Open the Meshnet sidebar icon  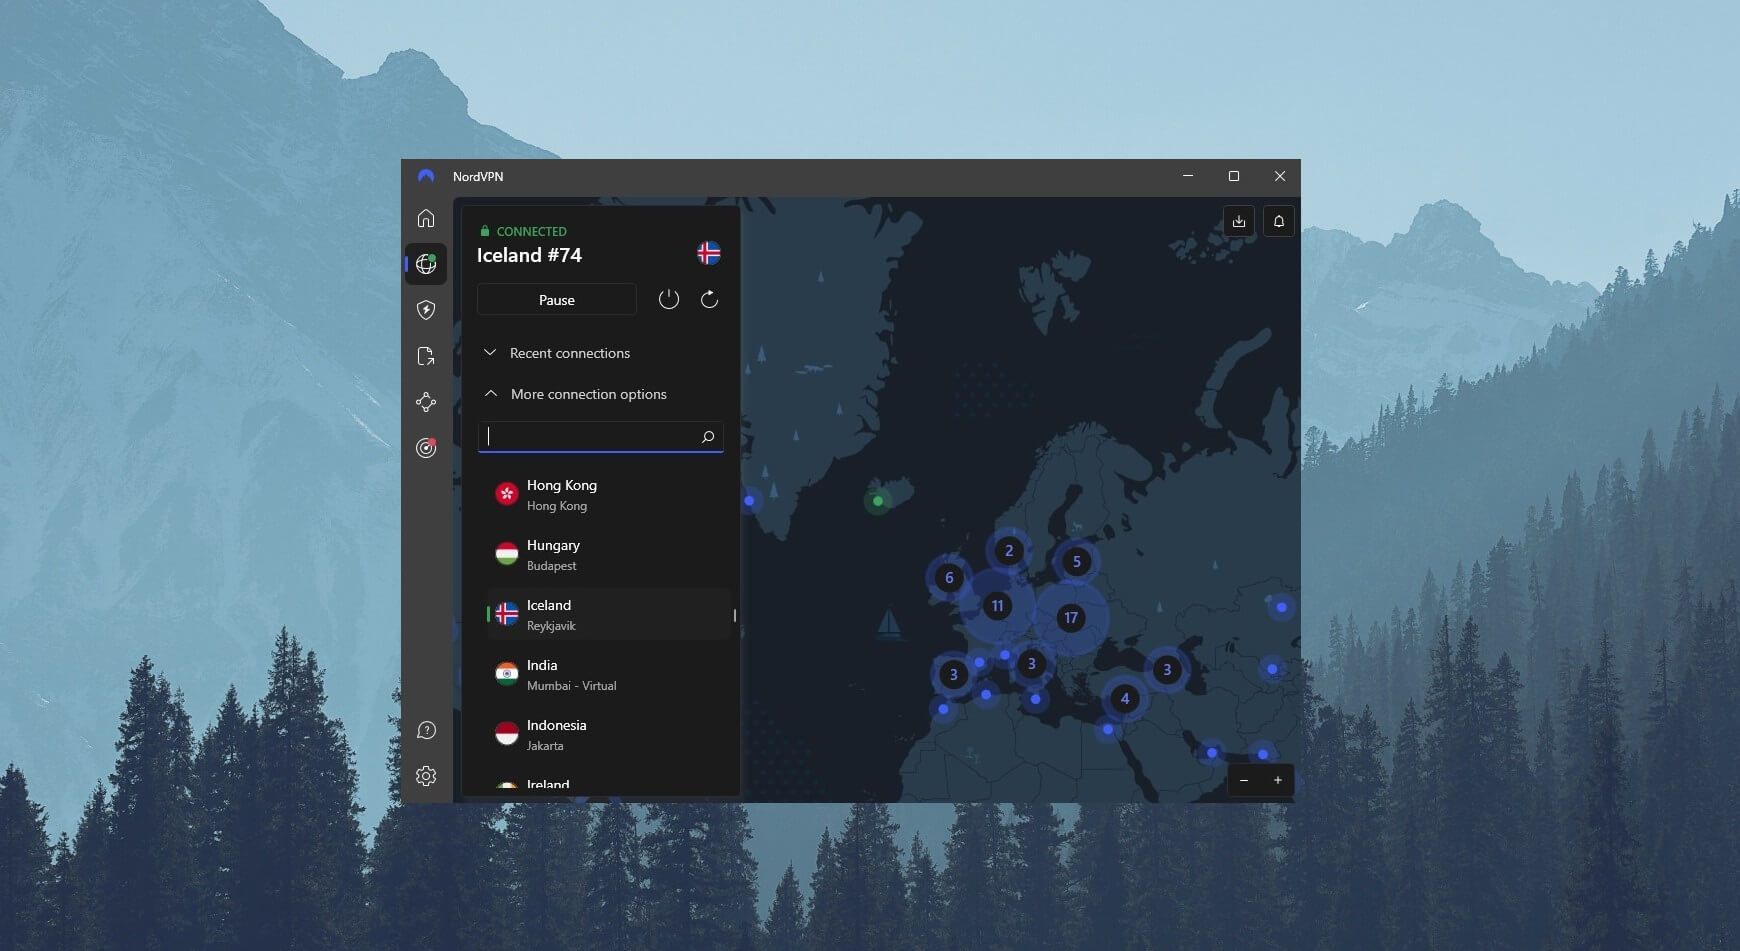tap(426, 402)
